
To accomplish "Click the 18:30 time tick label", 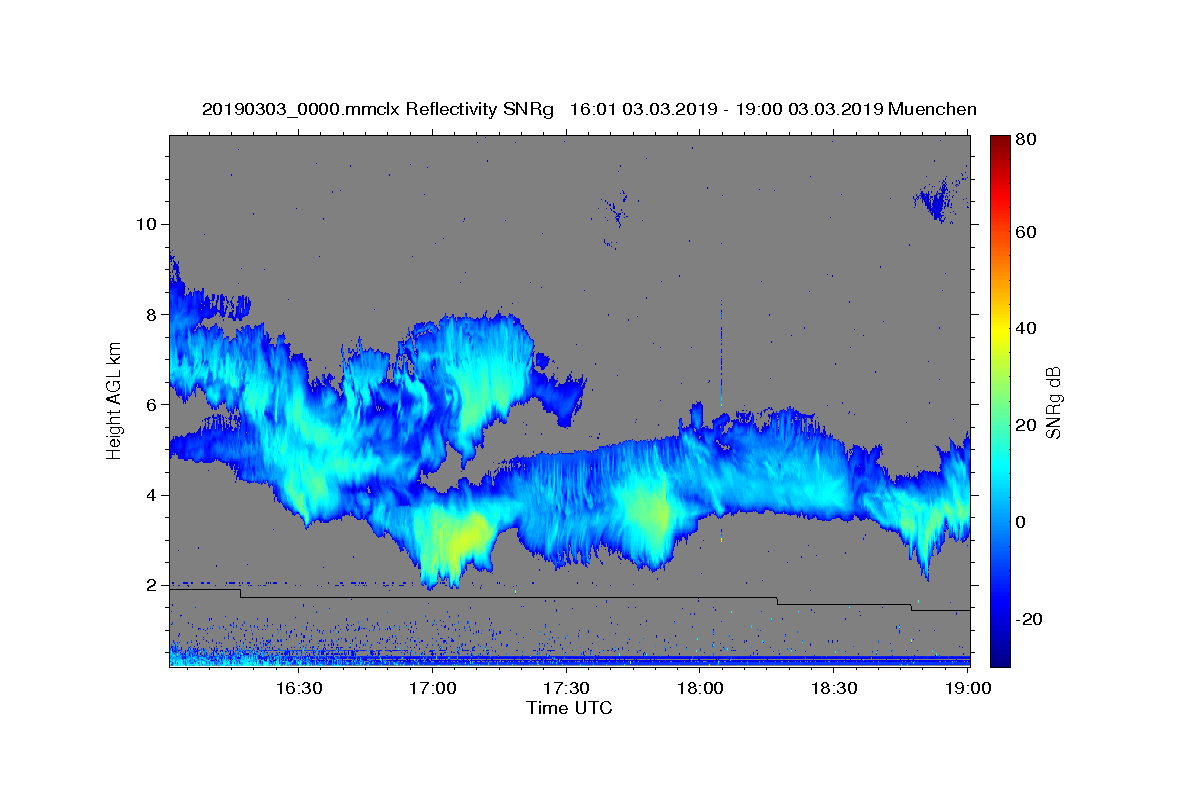I will (834, 688).
